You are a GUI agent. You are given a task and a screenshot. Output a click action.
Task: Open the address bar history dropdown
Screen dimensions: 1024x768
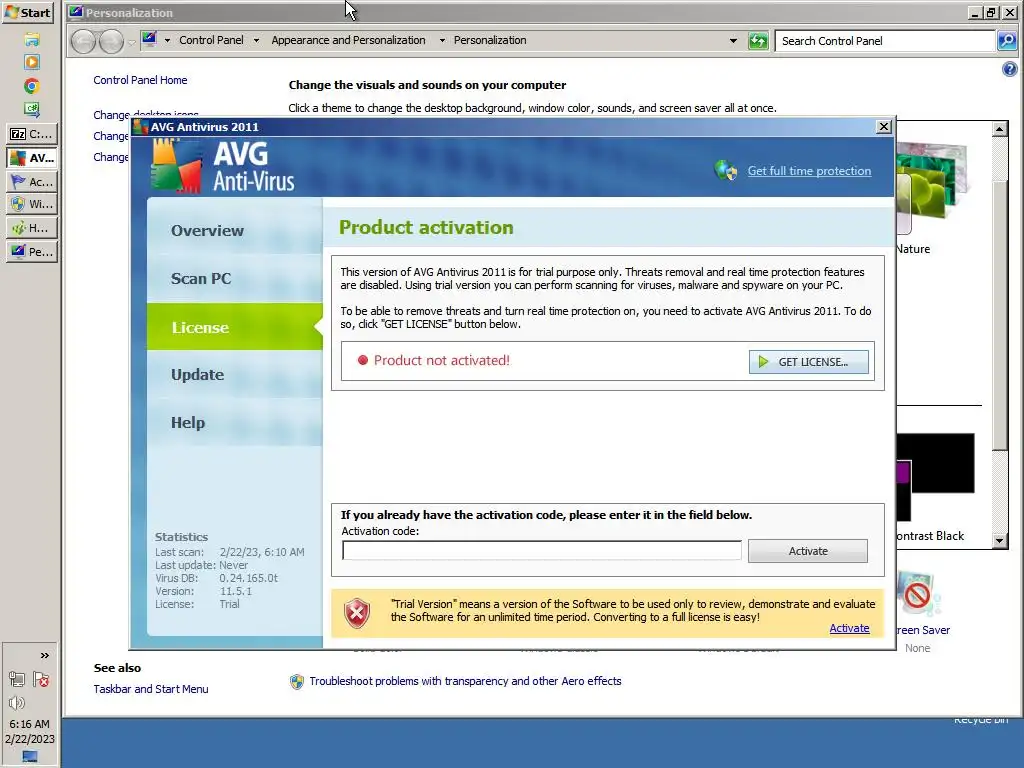point(733,40)
